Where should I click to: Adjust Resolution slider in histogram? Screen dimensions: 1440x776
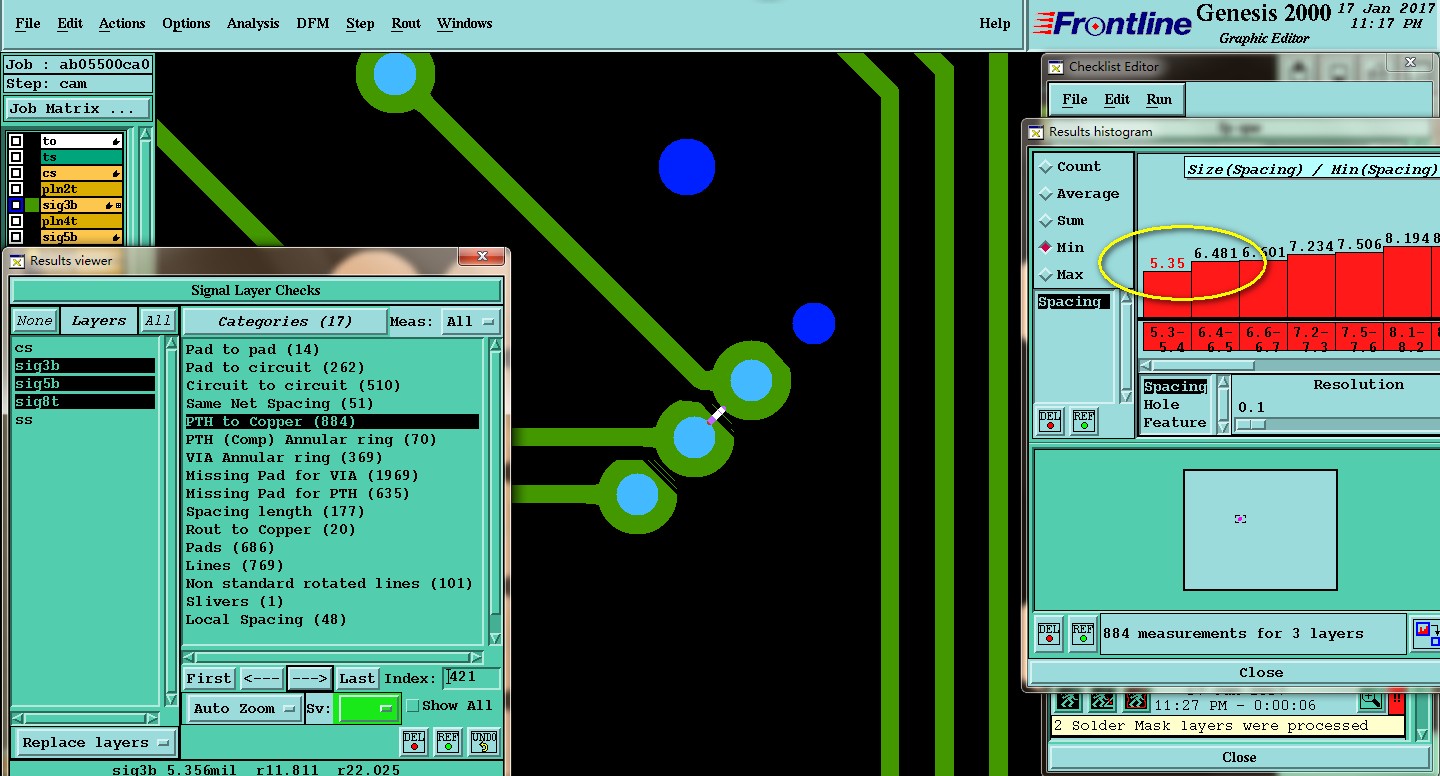click(x=1251, y=424)
